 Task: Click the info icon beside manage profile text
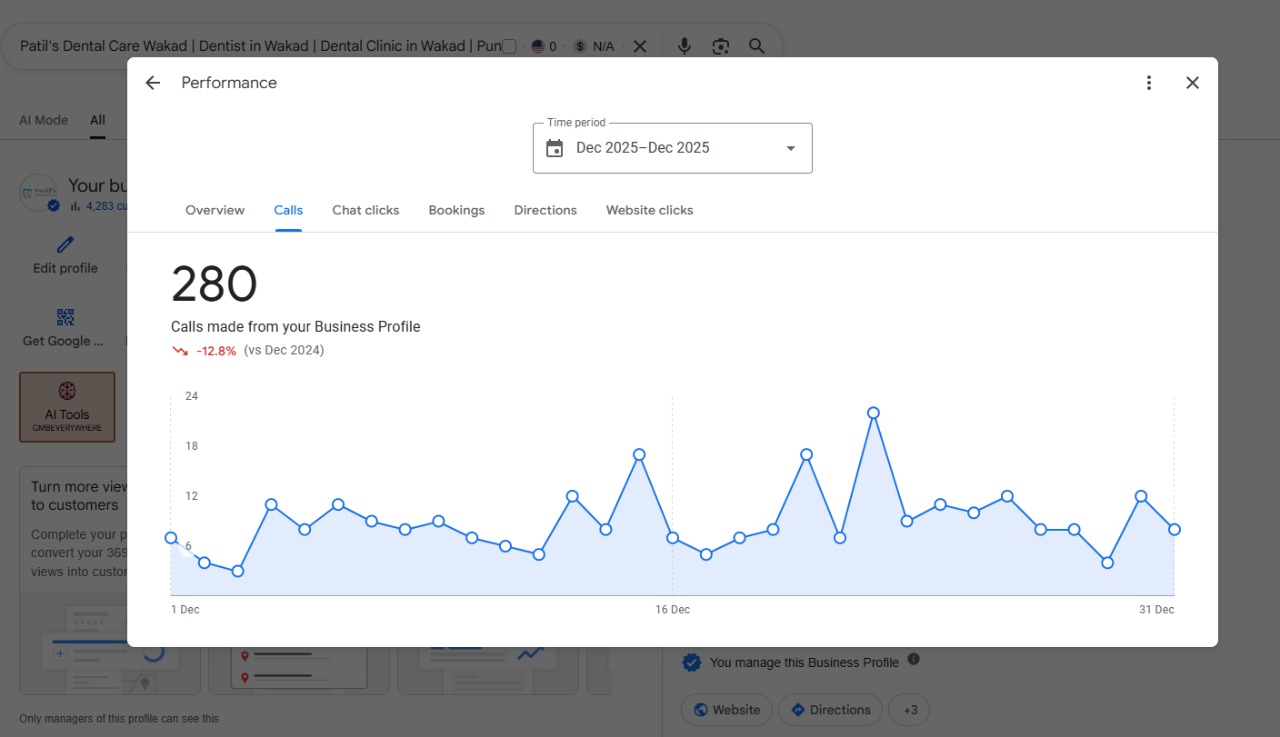(x=913, y=660)
